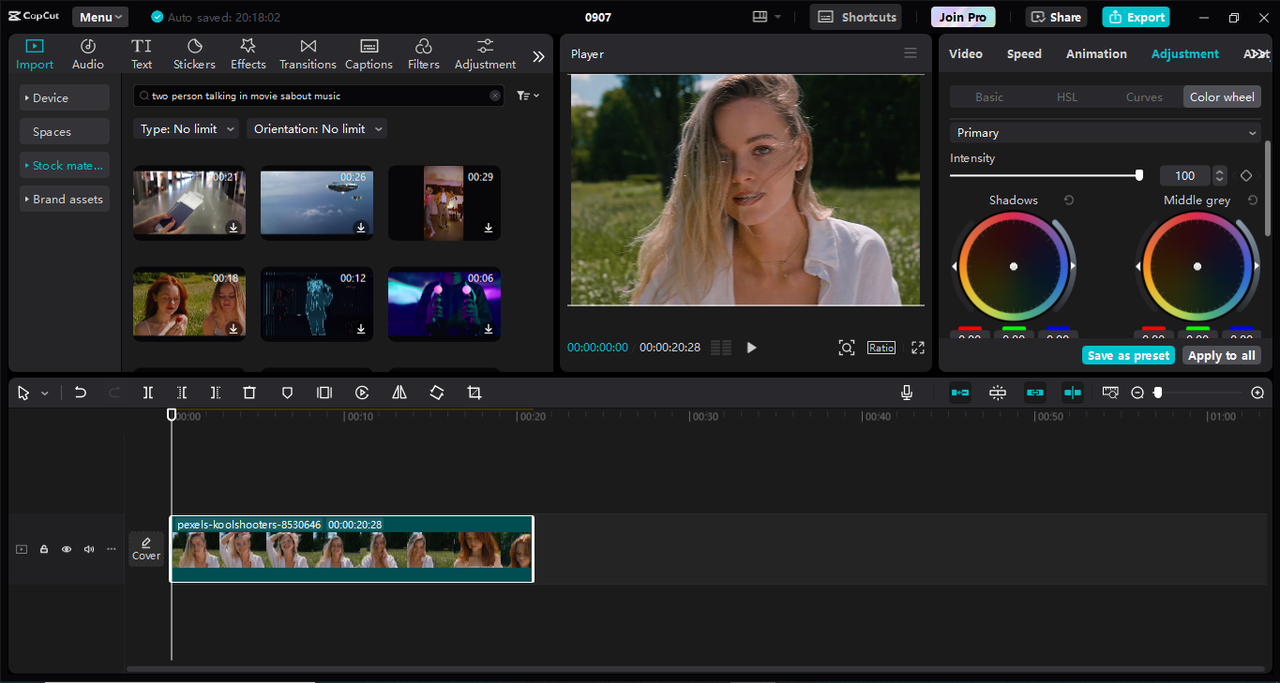The height and width of the screenshot is (683, 1280).
Task: Crop the selected clip
Action: [474, 393]
